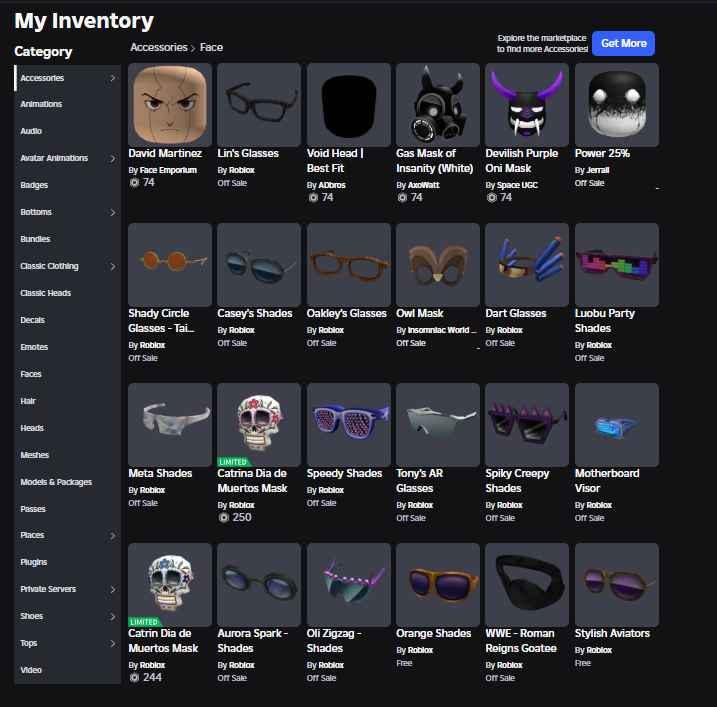This screenshot has height=707, width=717.
Task: Open Devilish Purple Oni Mask image
Action: pos(527,105)
